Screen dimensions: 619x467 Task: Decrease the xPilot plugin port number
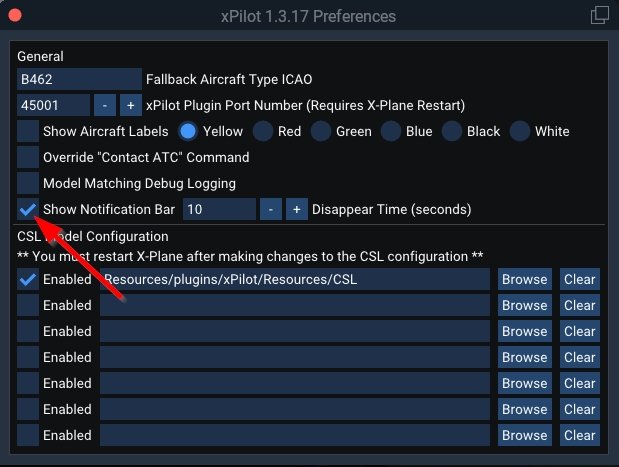point(105,105)
